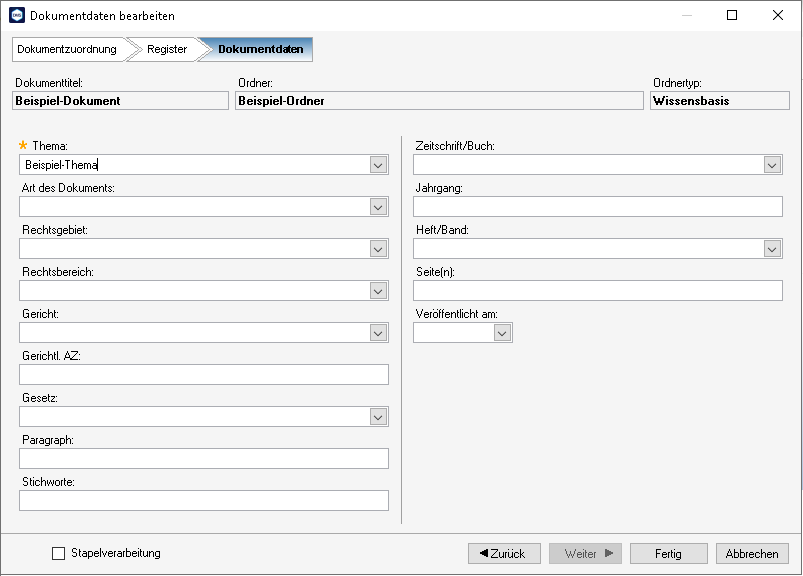This screenshot has height=576, width=803.
Task: Open the Thema dropdown arrow
Action: [x=378, y=165]
